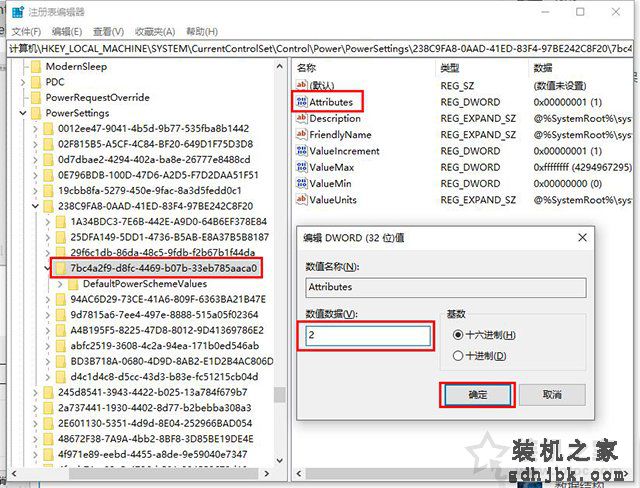
Task: Expand the 245d8541-3943-4422 node
Action: coord(36,393)
